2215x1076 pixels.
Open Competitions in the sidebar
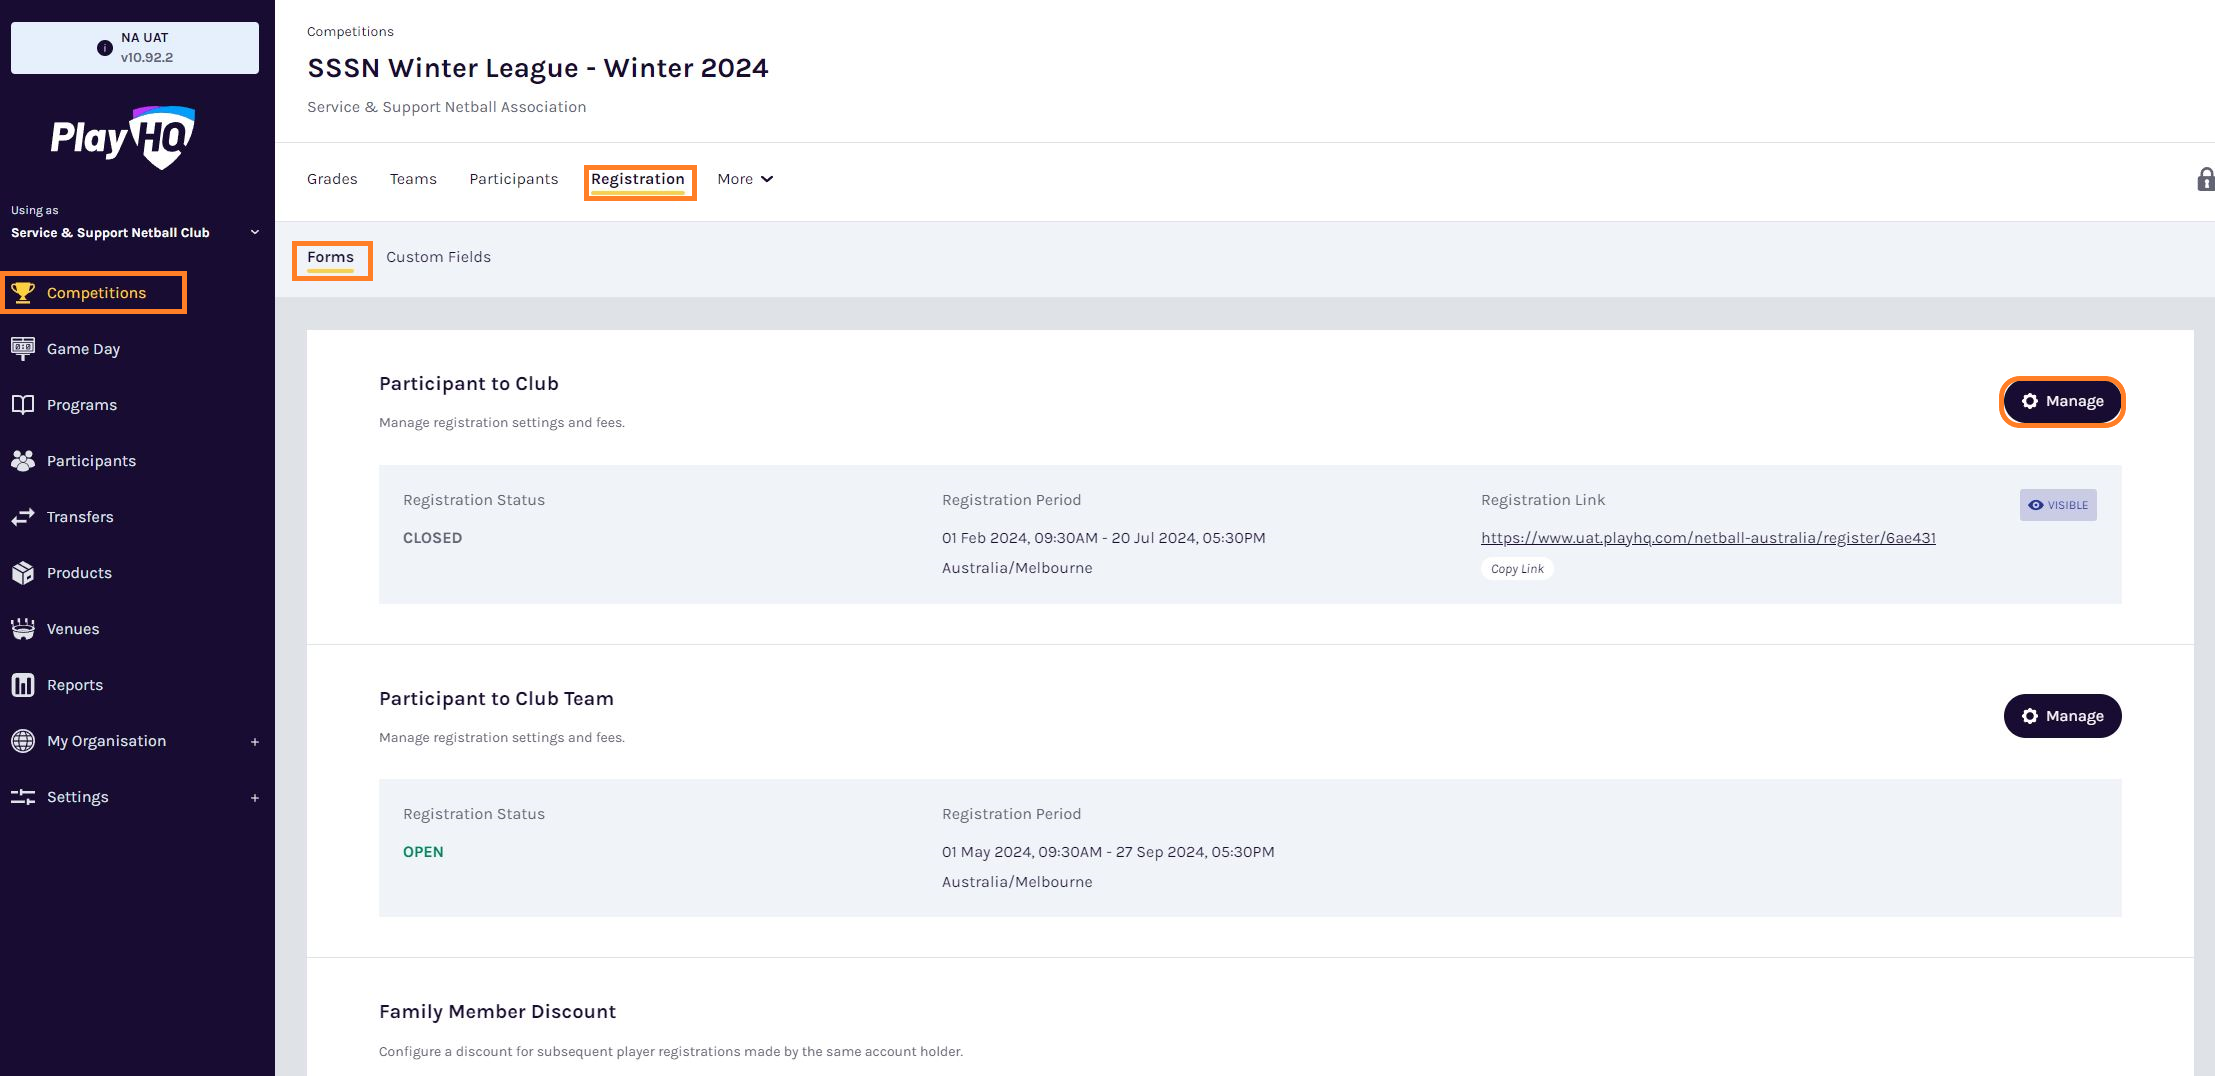point(96,293)
